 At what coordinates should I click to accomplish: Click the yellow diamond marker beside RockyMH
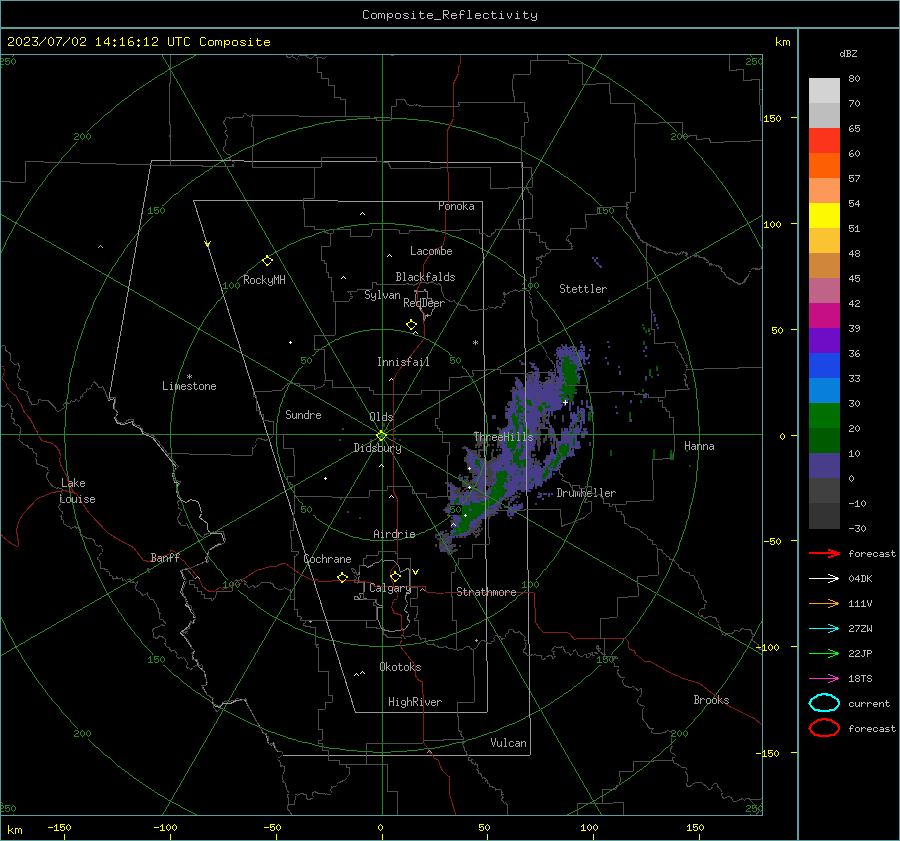point(267,261)
